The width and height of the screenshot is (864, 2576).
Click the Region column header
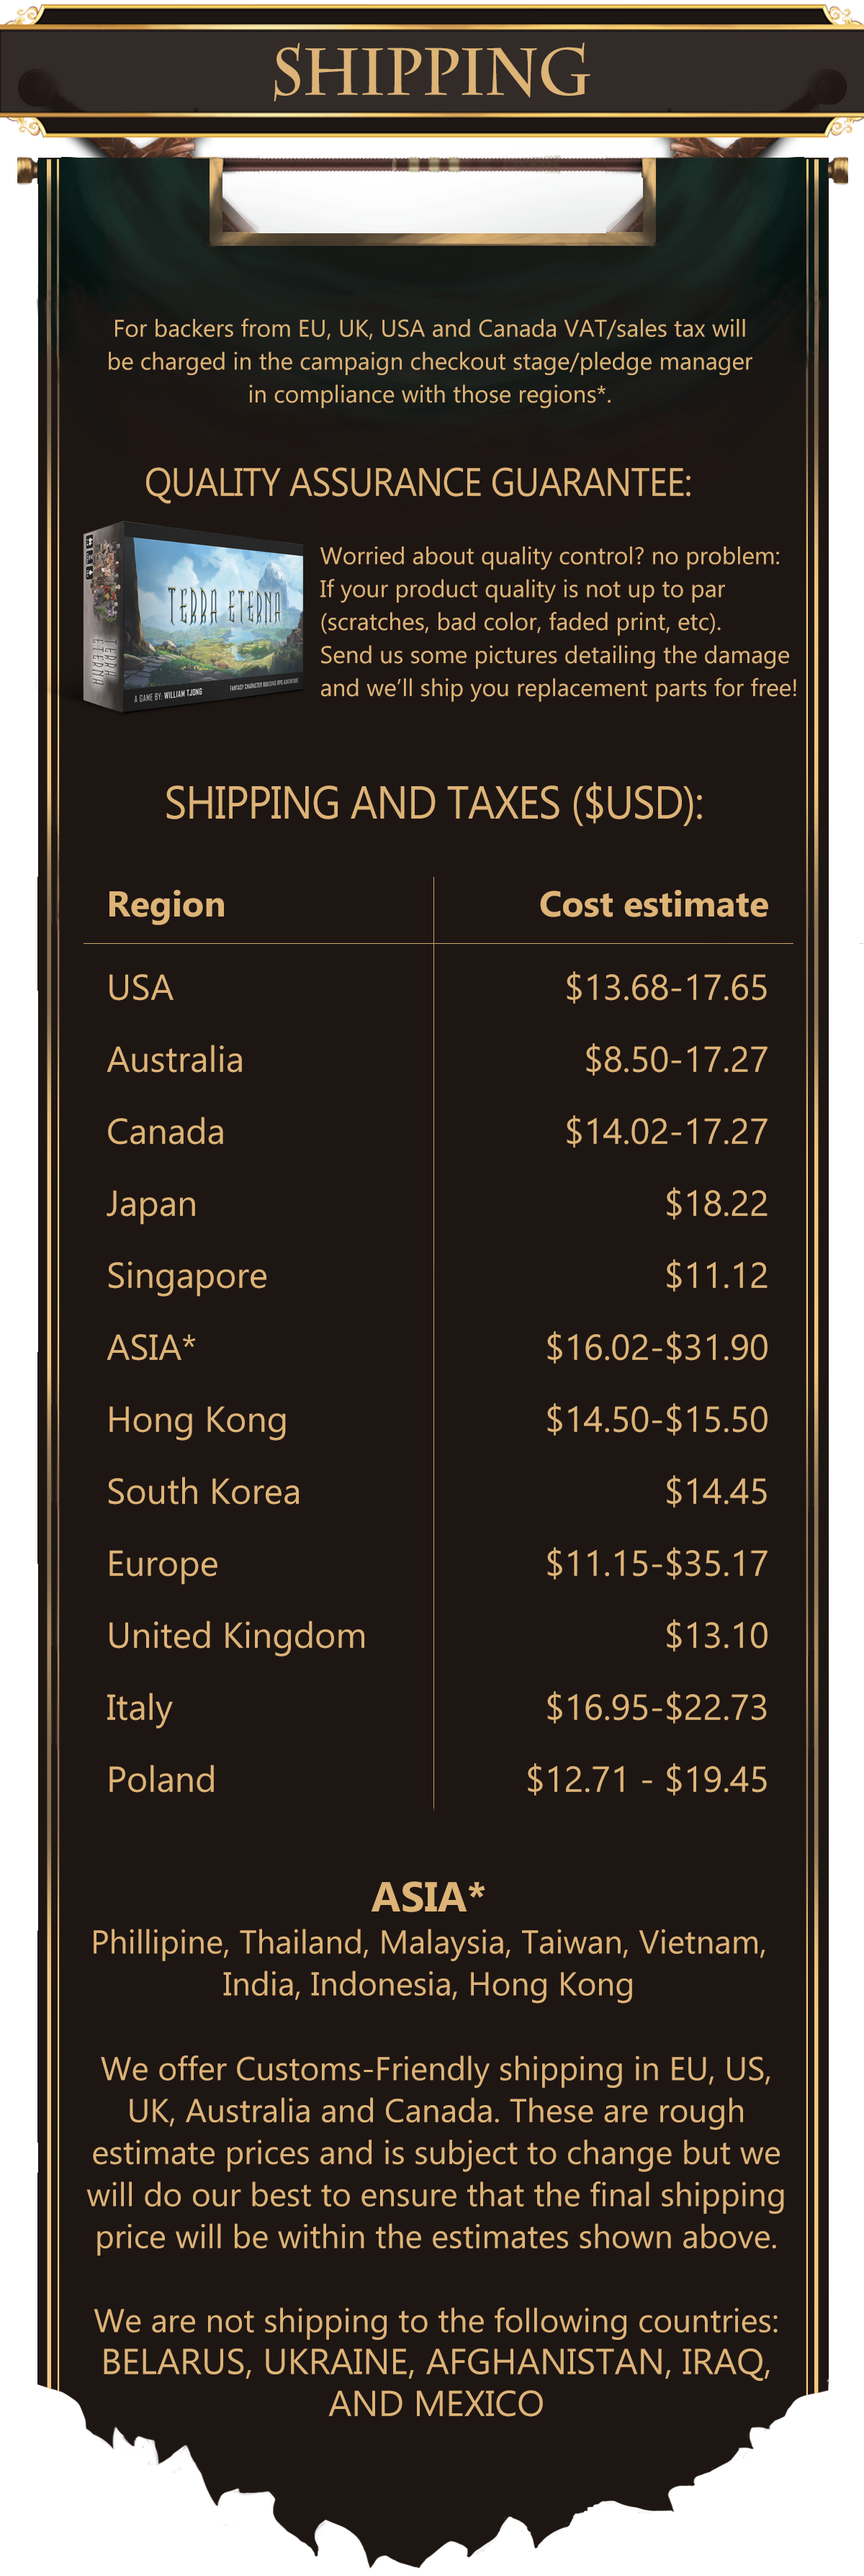pyautogui.click(x=166, y=904)
